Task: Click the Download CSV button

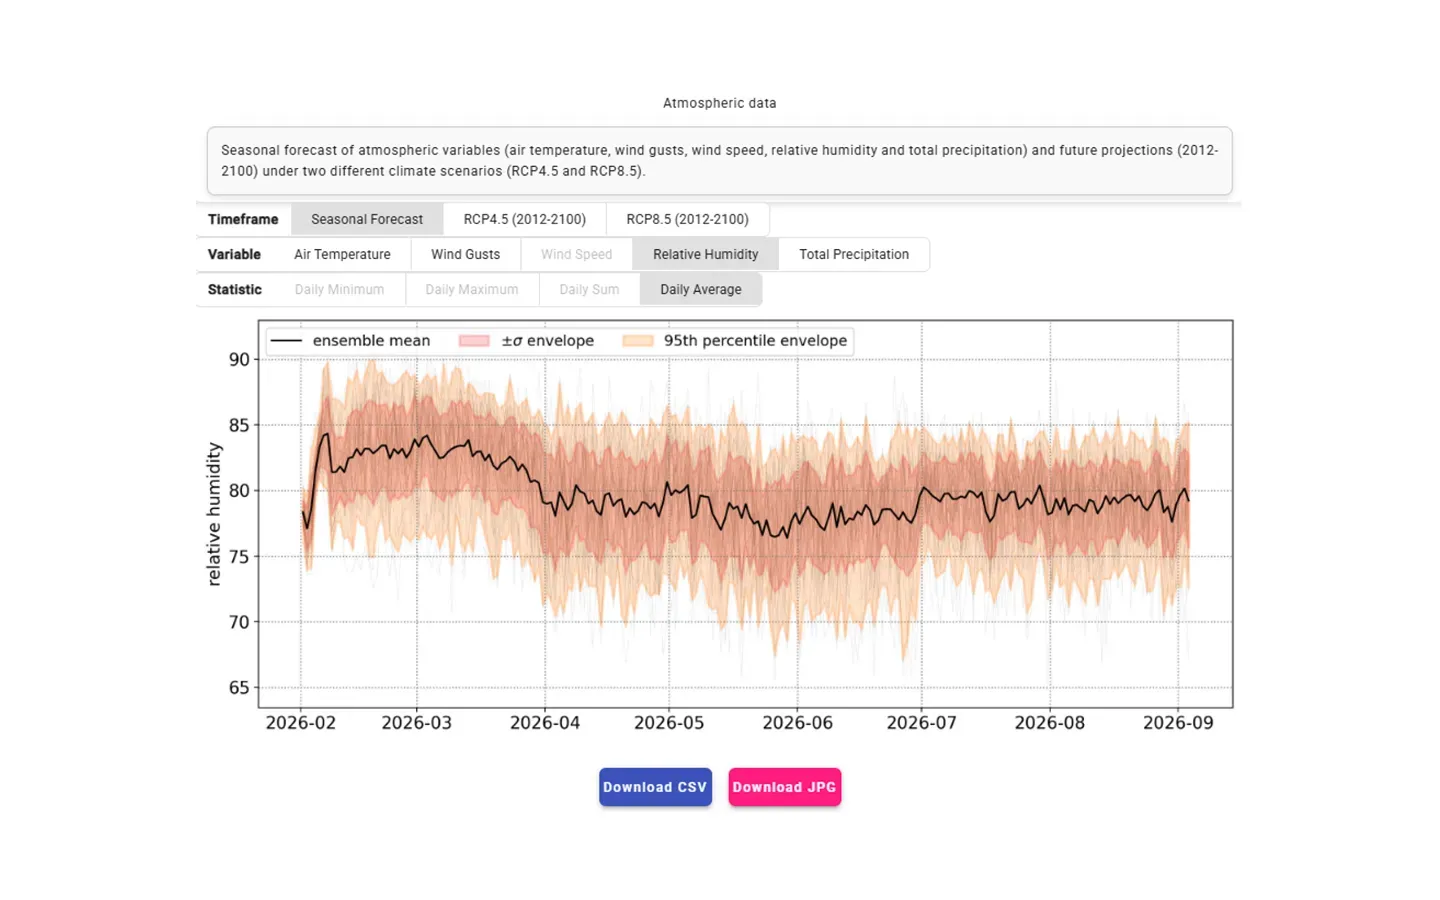Action: point(655,787)
